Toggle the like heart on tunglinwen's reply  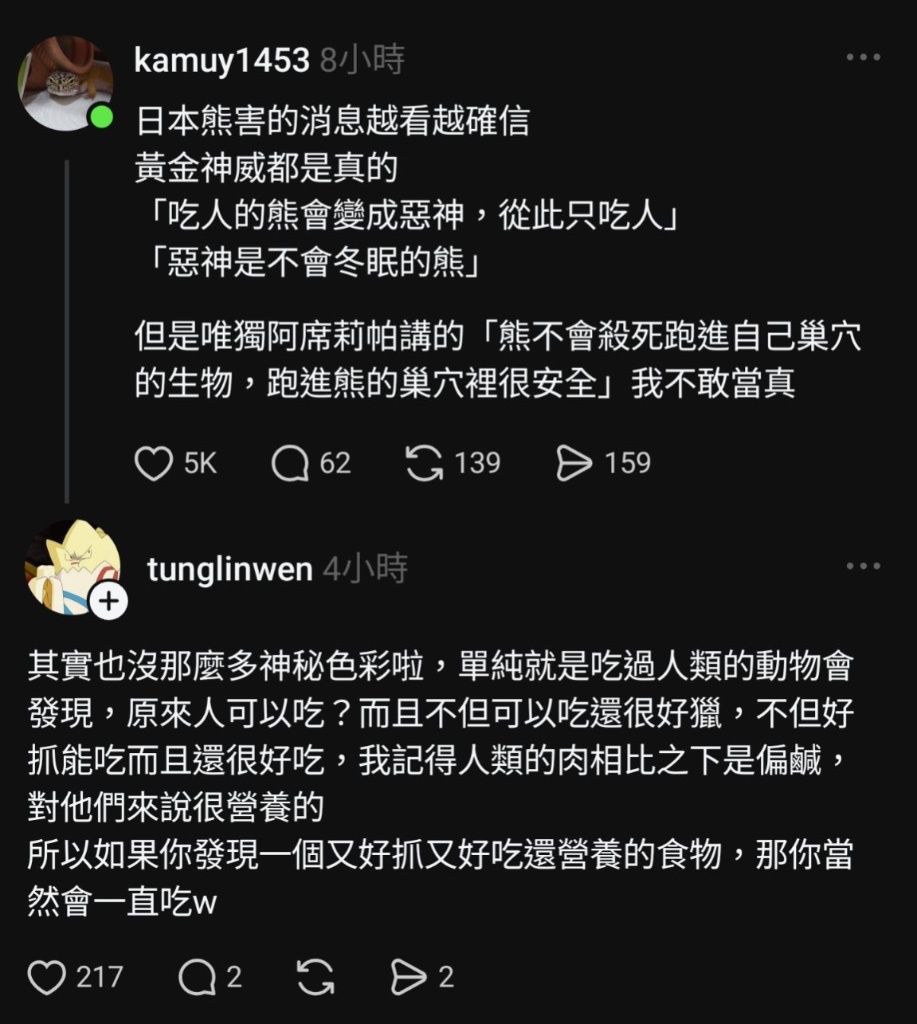tap(46, 977)
